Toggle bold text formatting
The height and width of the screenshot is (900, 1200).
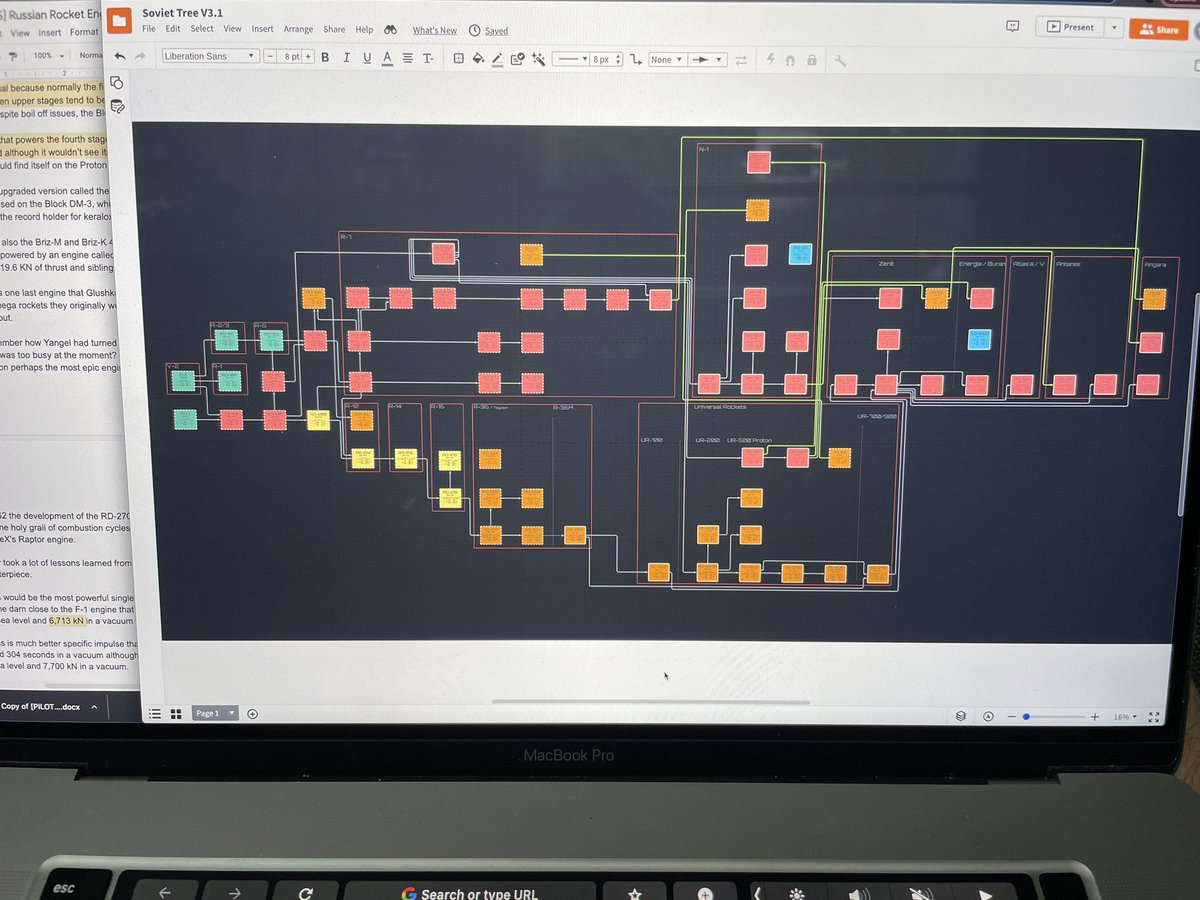click(x=326, y=58)
